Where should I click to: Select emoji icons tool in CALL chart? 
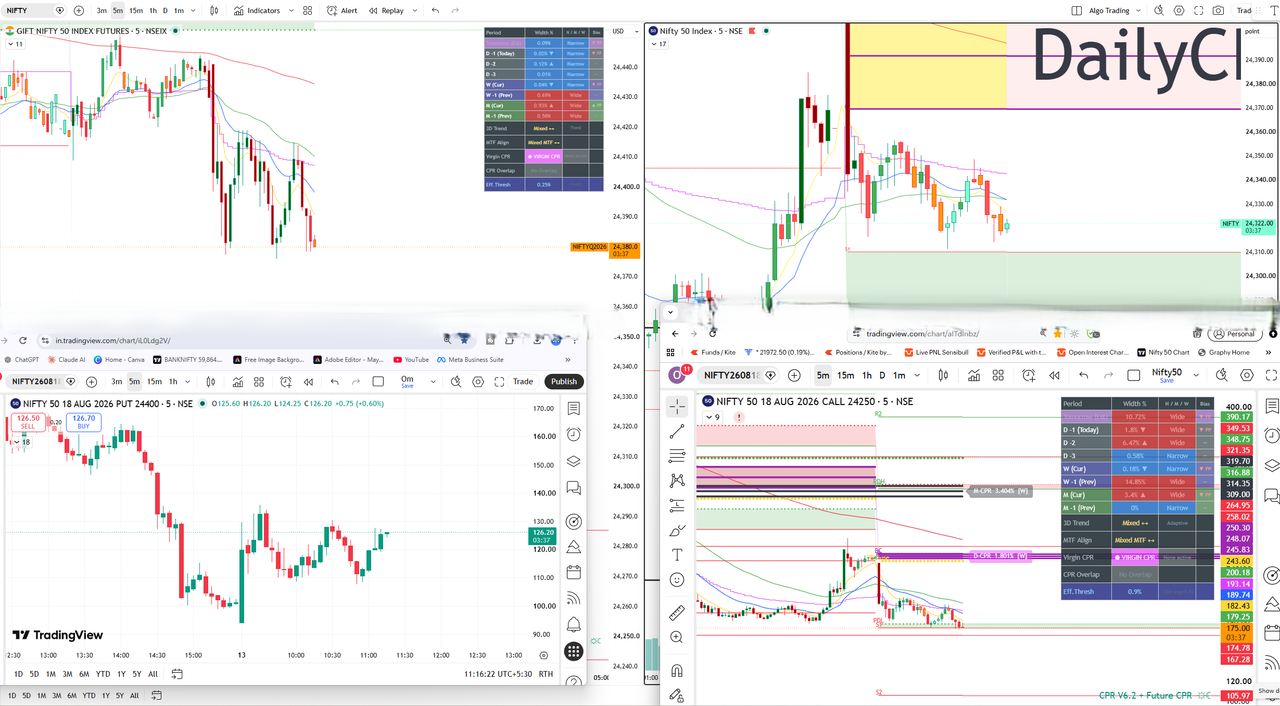click(x=677, y=579)
